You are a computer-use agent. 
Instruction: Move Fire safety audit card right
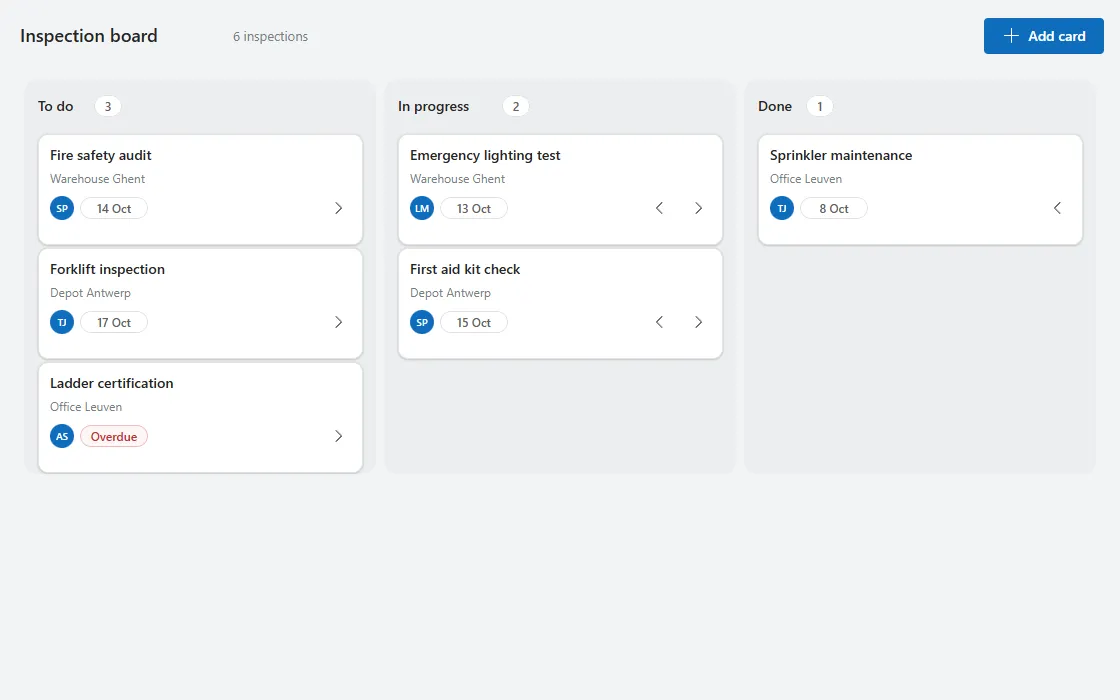point(339,209)
